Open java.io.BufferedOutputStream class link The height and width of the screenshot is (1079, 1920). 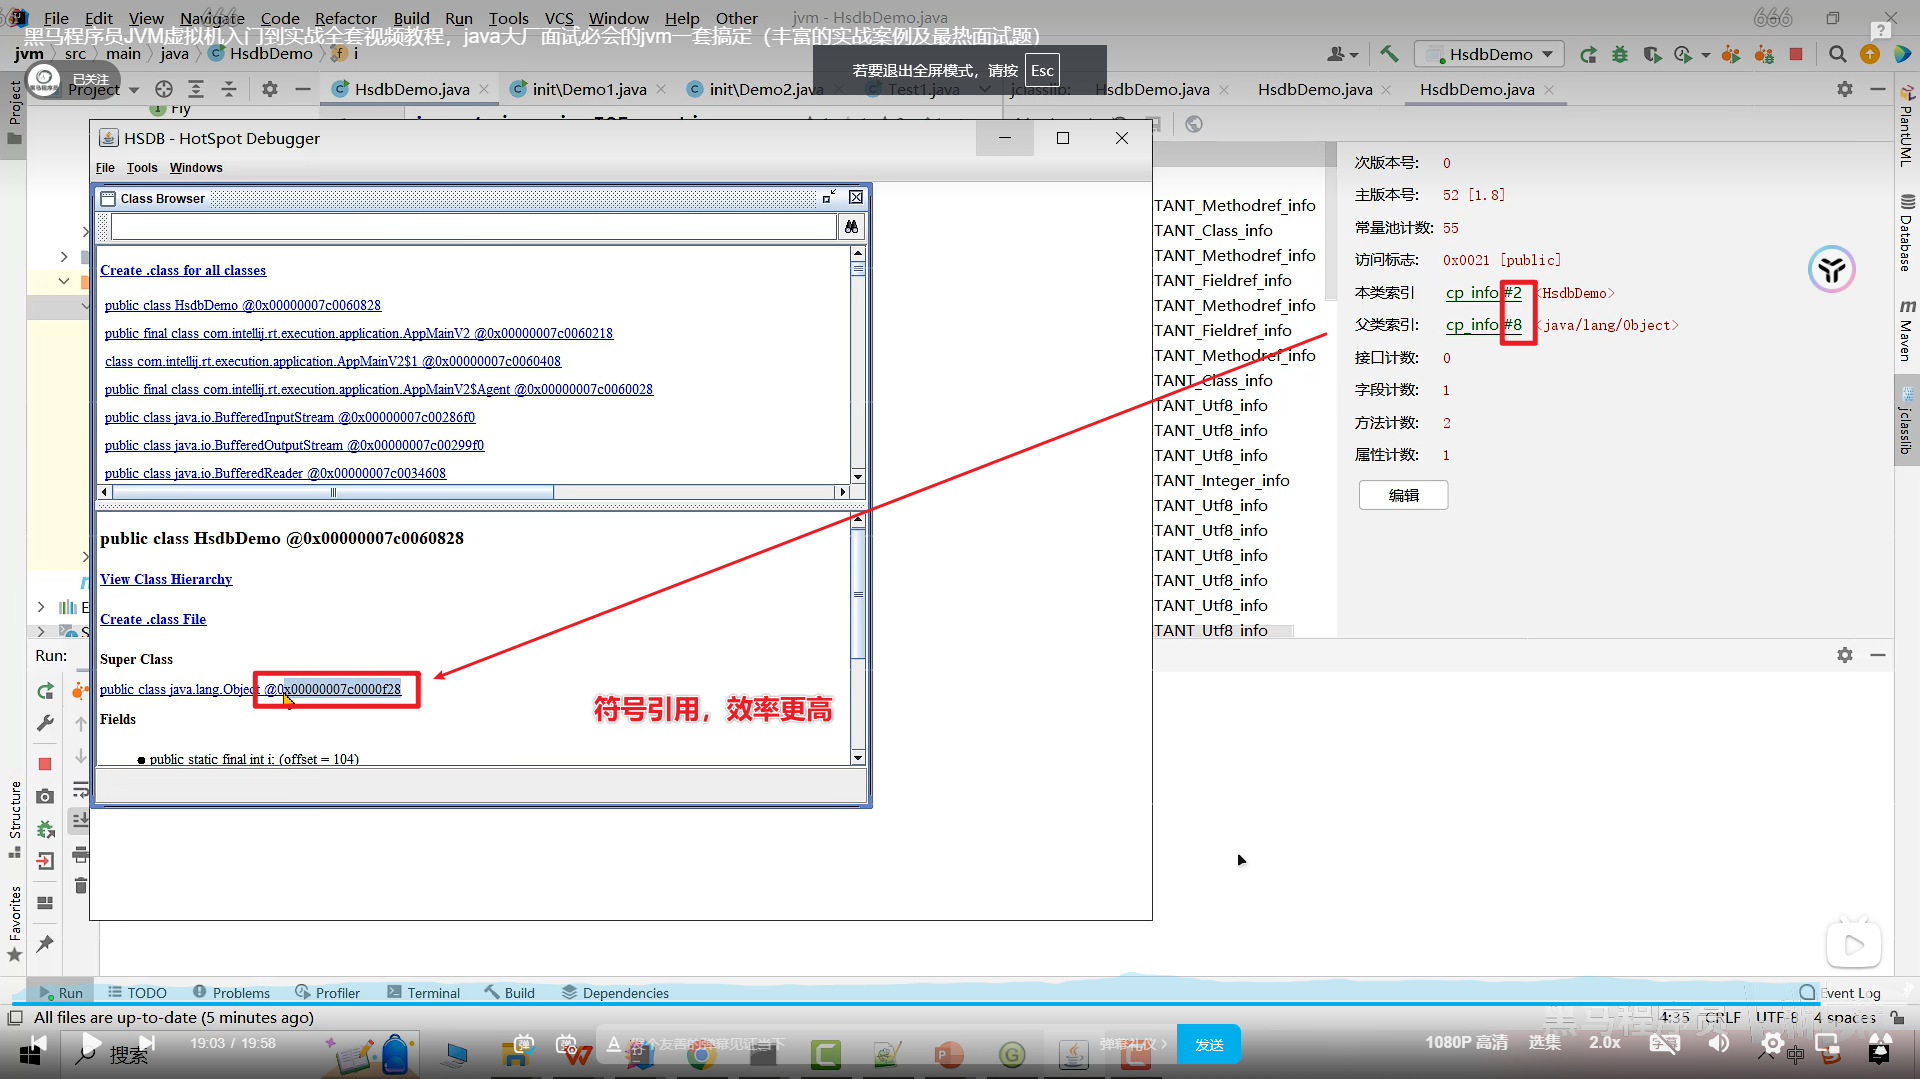[x=294, y=445]
